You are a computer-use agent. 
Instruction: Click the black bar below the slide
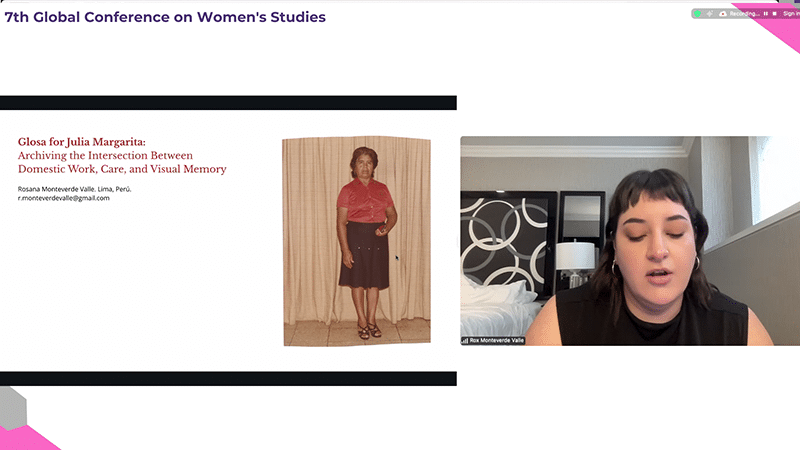tap(228, 379)
